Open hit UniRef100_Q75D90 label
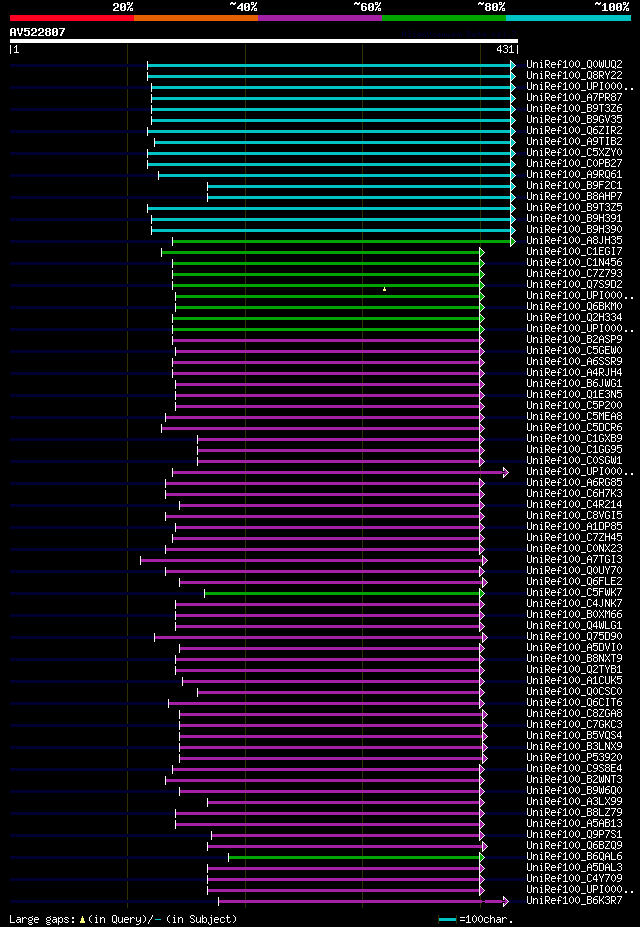 click(574, 638)
